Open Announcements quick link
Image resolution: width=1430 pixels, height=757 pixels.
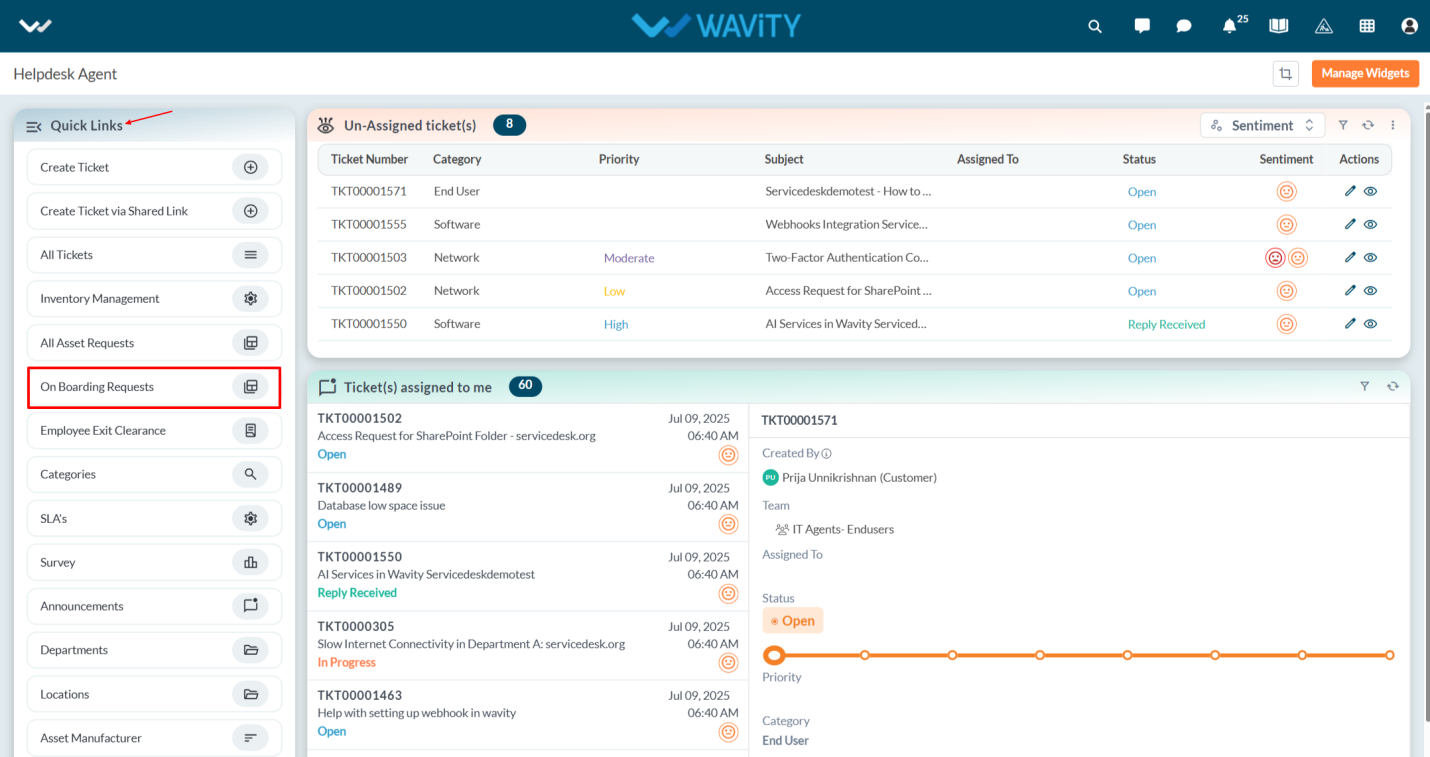point(154,606)
